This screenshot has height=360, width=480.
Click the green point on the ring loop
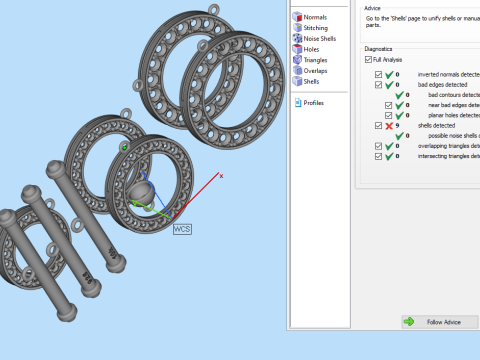coord(125,148)
